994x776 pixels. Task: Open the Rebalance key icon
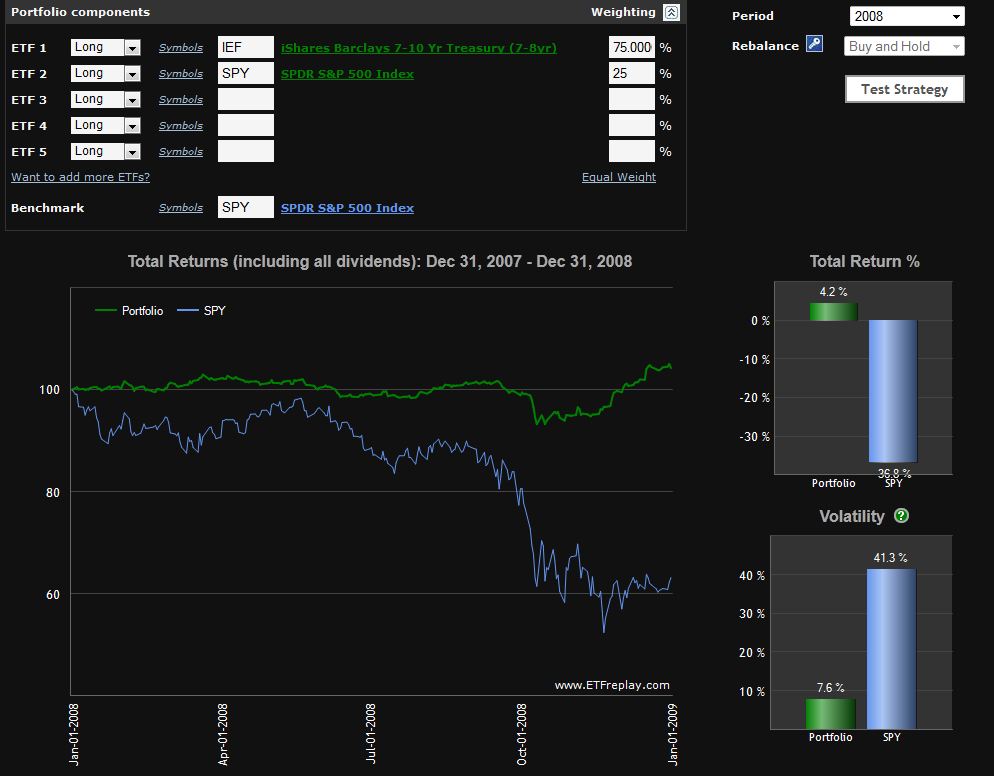[814, 44]
